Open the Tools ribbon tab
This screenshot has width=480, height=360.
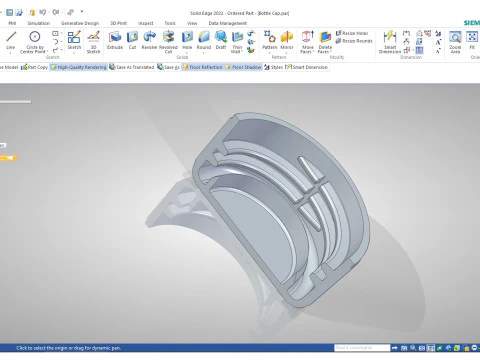170,23
